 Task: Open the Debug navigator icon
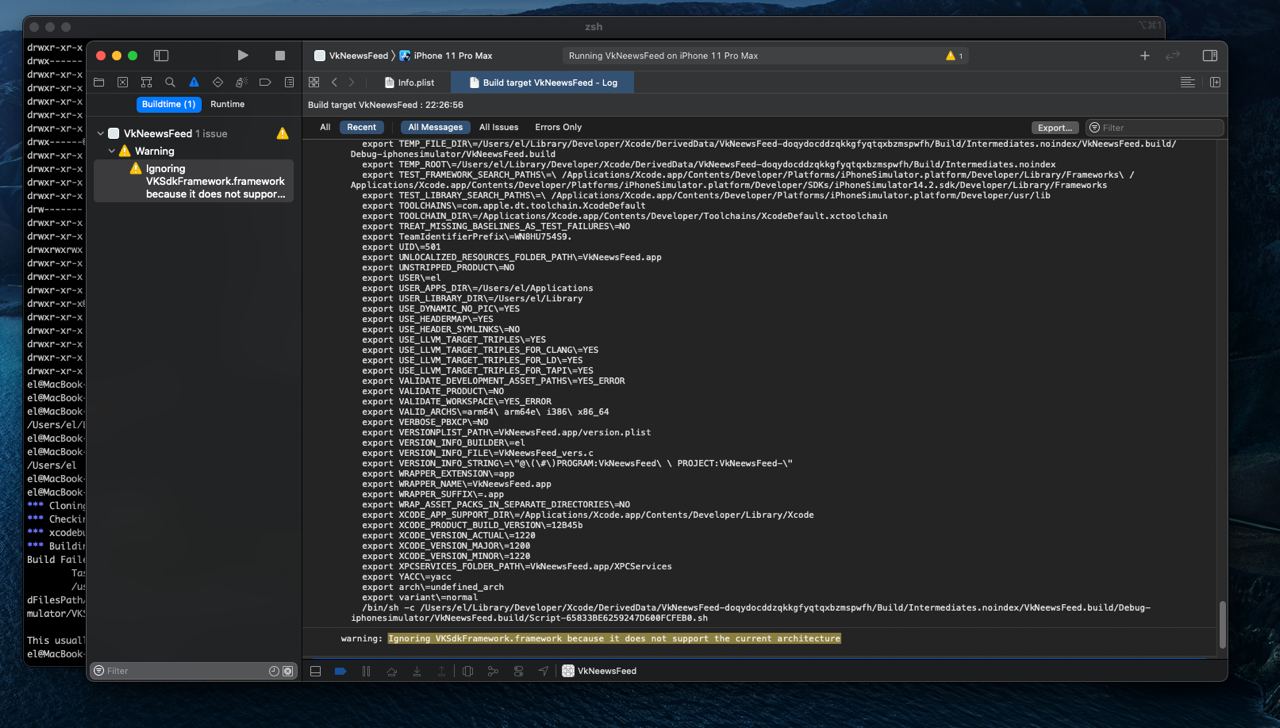click(x=241, y=82)
